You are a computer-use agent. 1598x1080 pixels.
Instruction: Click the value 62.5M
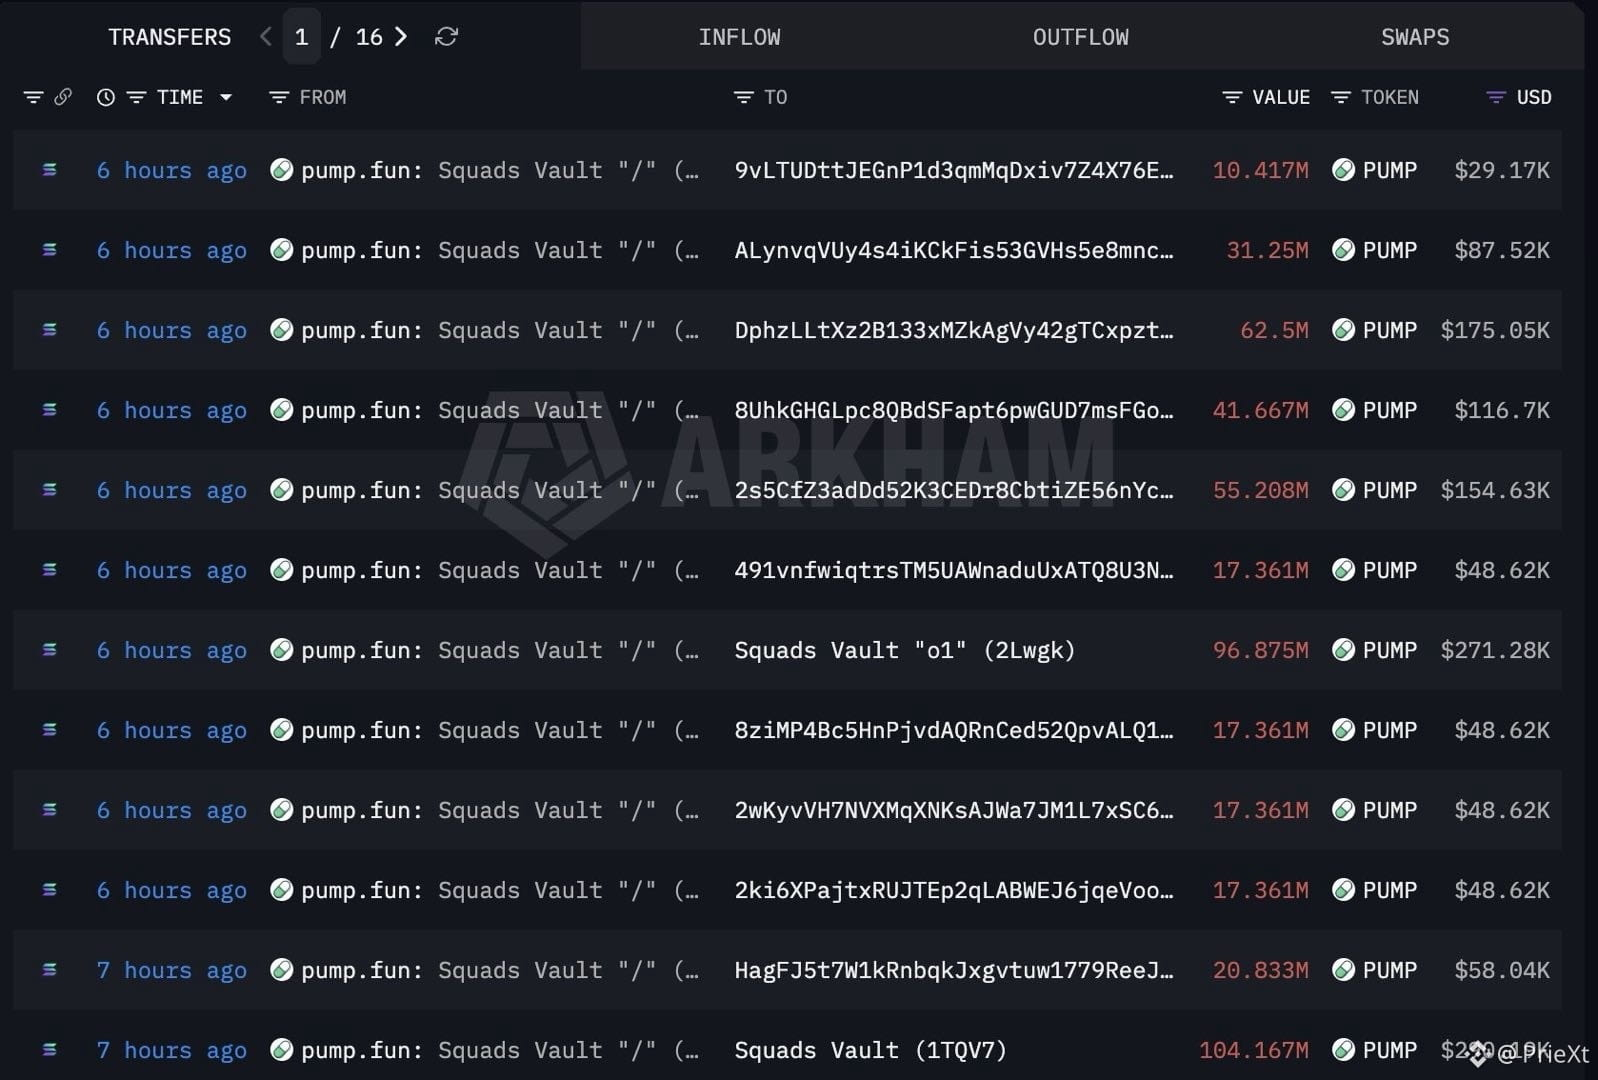(1274, 330)
